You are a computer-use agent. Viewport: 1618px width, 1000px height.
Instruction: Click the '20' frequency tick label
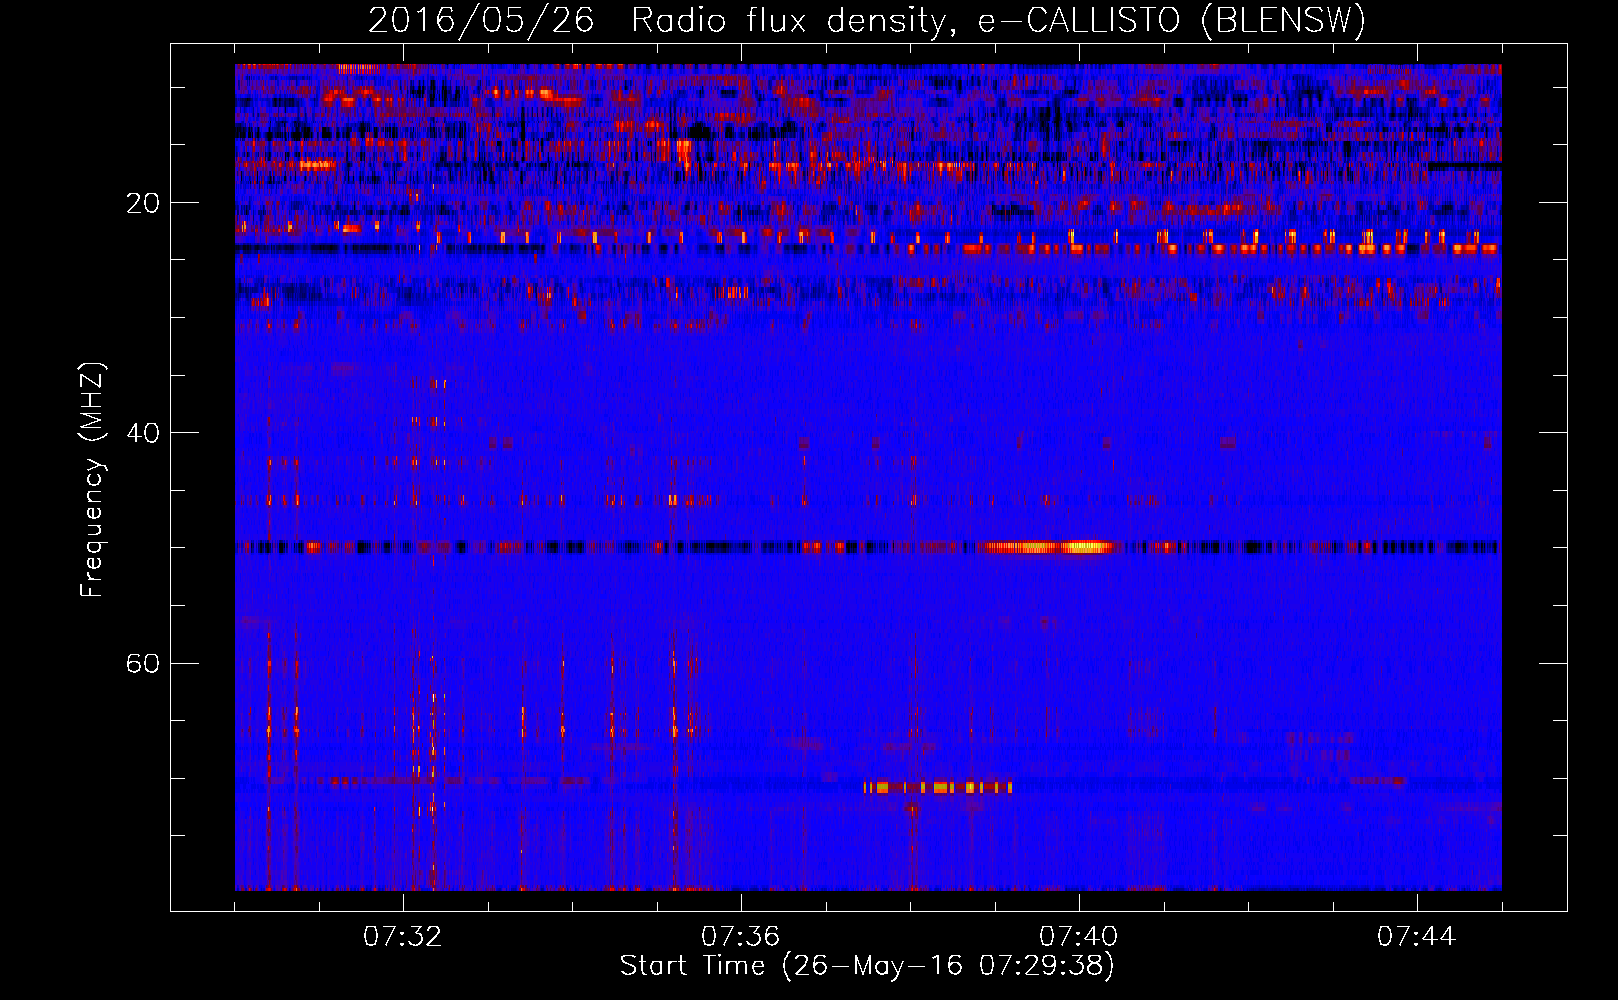click(143, 204)
